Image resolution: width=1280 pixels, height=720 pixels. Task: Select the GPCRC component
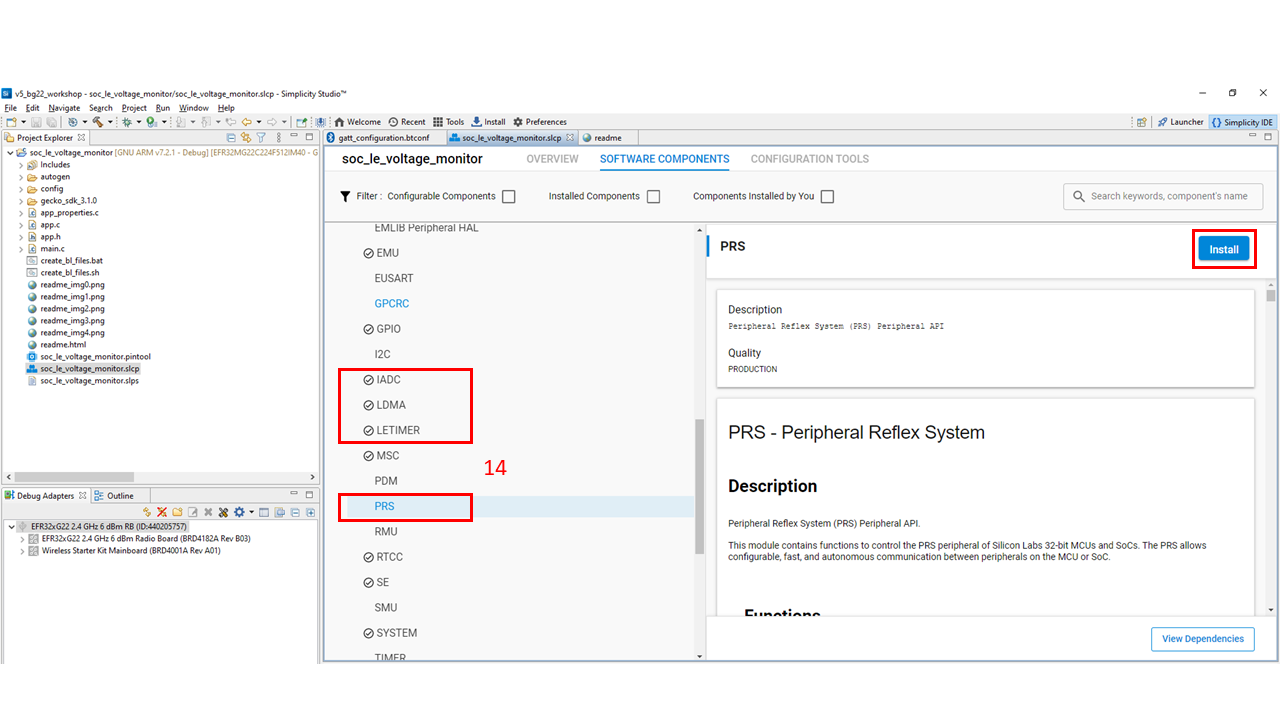[392, 304]
